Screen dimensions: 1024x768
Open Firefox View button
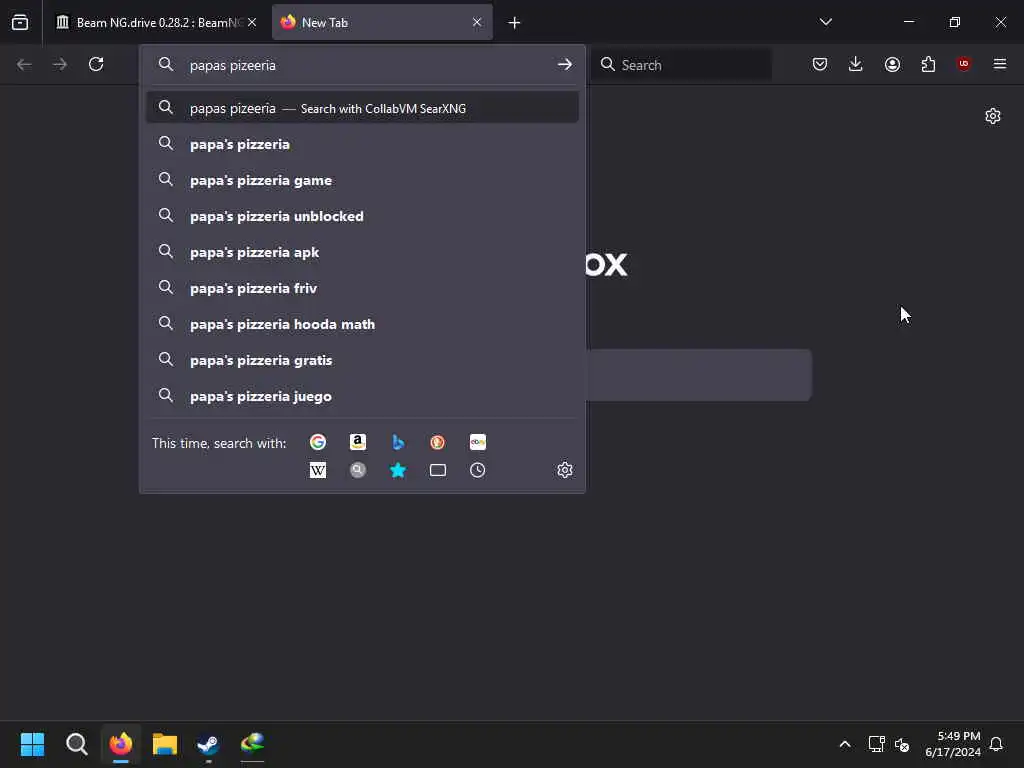tap(20, 22)
